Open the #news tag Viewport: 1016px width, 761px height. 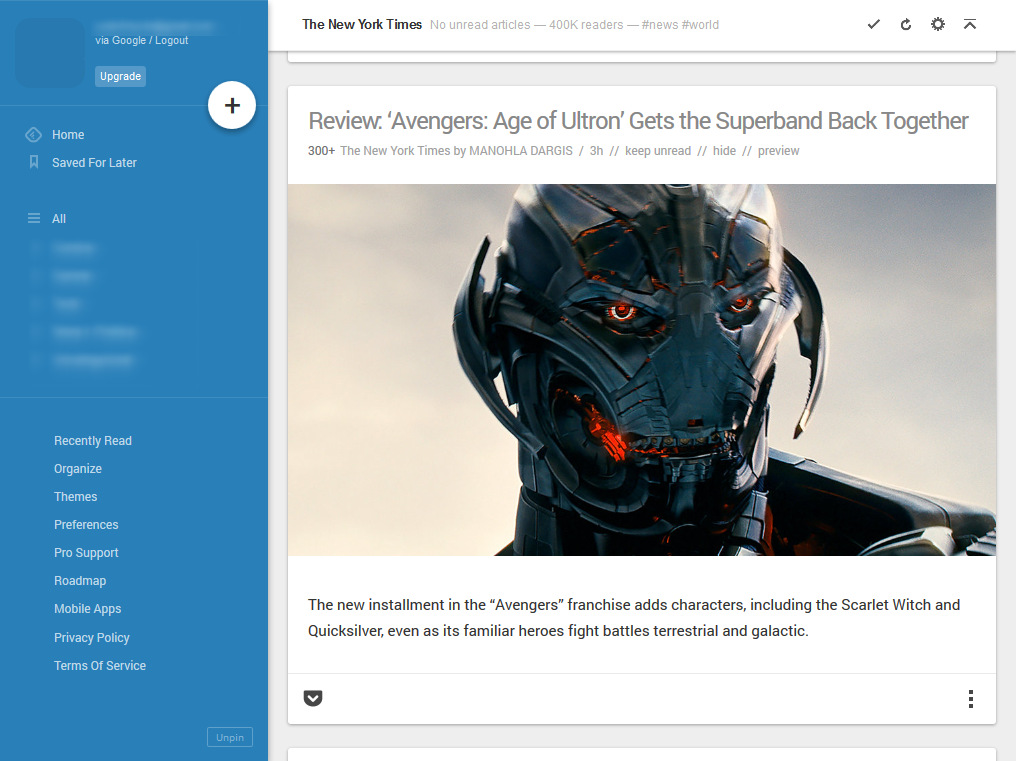pos(661,24)
